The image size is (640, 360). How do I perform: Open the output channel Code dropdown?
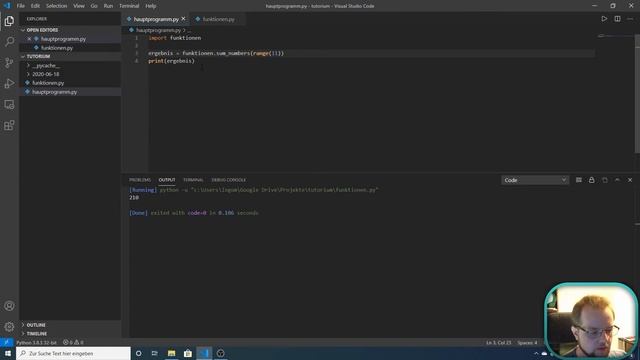535,180
